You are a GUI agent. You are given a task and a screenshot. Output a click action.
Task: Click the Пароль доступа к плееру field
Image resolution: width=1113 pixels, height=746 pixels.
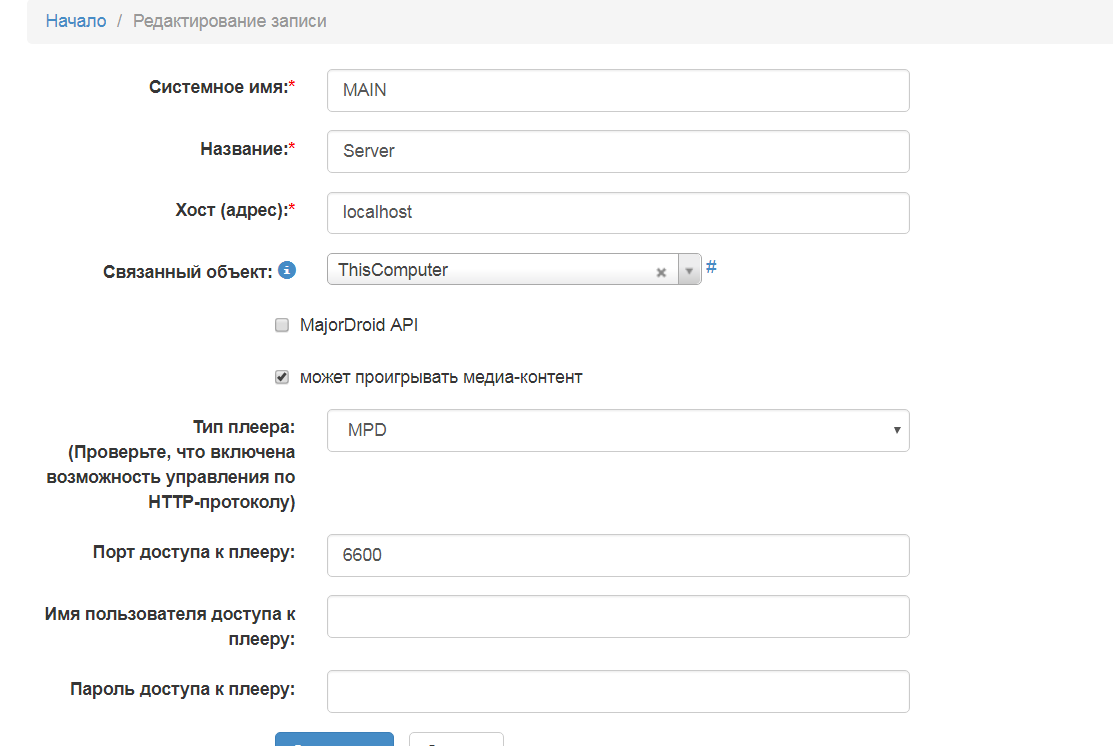coord(617,691)
